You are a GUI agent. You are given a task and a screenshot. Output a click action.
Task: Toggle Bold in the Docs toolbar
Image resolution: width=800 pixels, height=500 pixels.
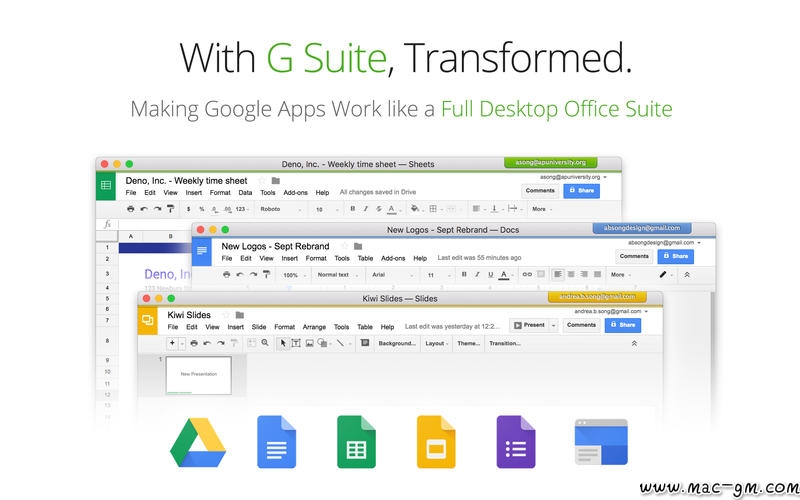[x=464, y=274]
